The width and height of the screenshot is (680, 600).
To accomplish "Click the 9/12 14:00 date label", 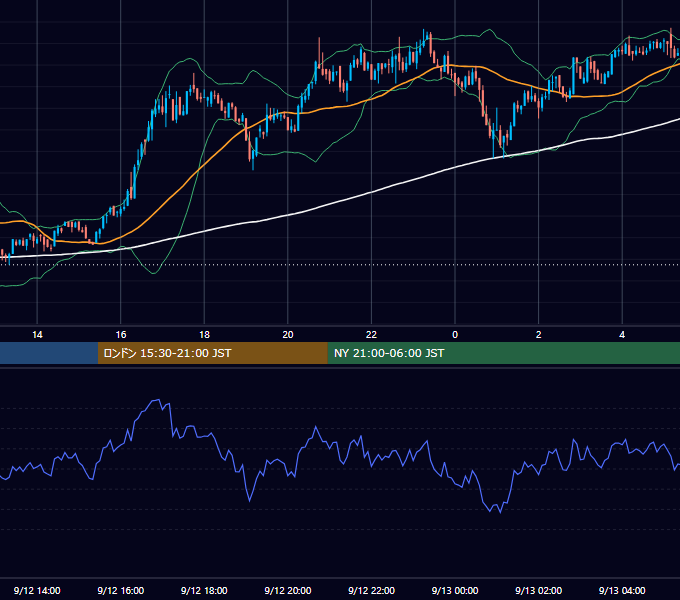I will [x=37, y=590].
